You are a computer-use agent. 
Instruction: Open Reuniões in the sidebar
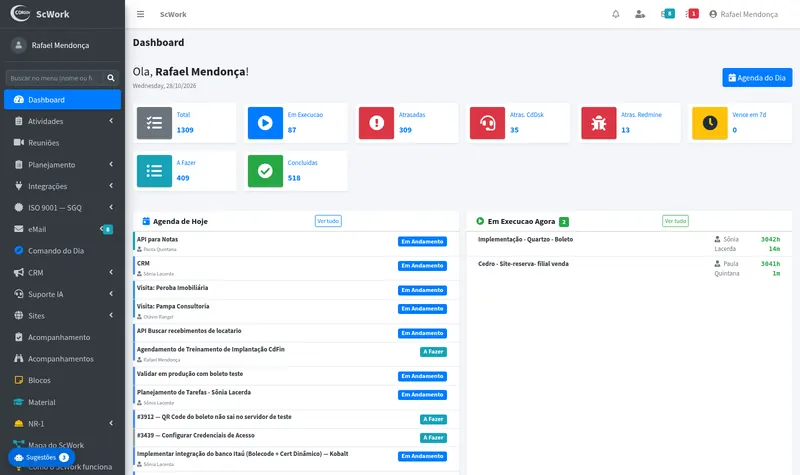click(62, 143)
